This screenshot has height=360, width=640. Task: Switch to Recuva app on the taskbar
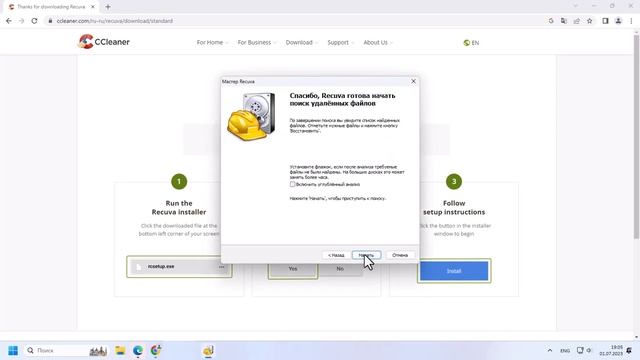pyautogui.click(x=208, y=351)
